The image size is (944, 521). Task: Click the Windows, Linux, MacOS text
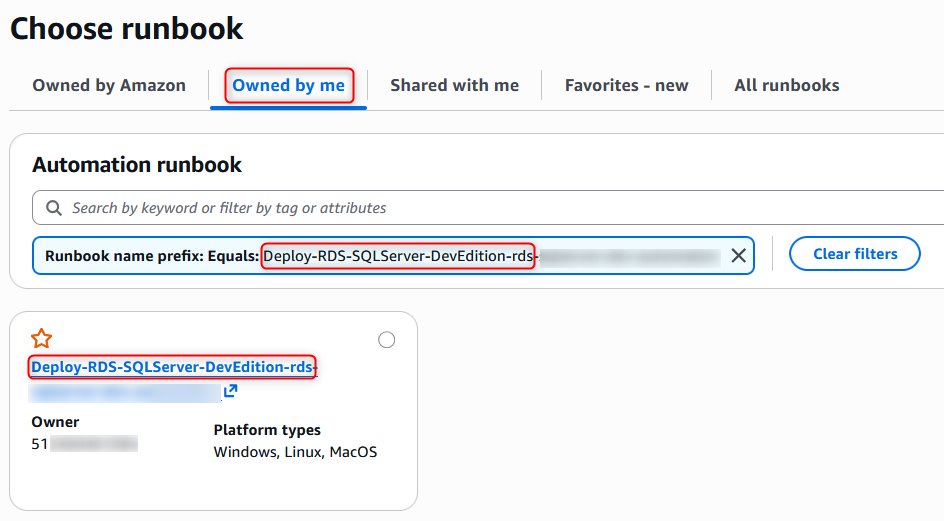pyautogui.click(x=295, y=452)
